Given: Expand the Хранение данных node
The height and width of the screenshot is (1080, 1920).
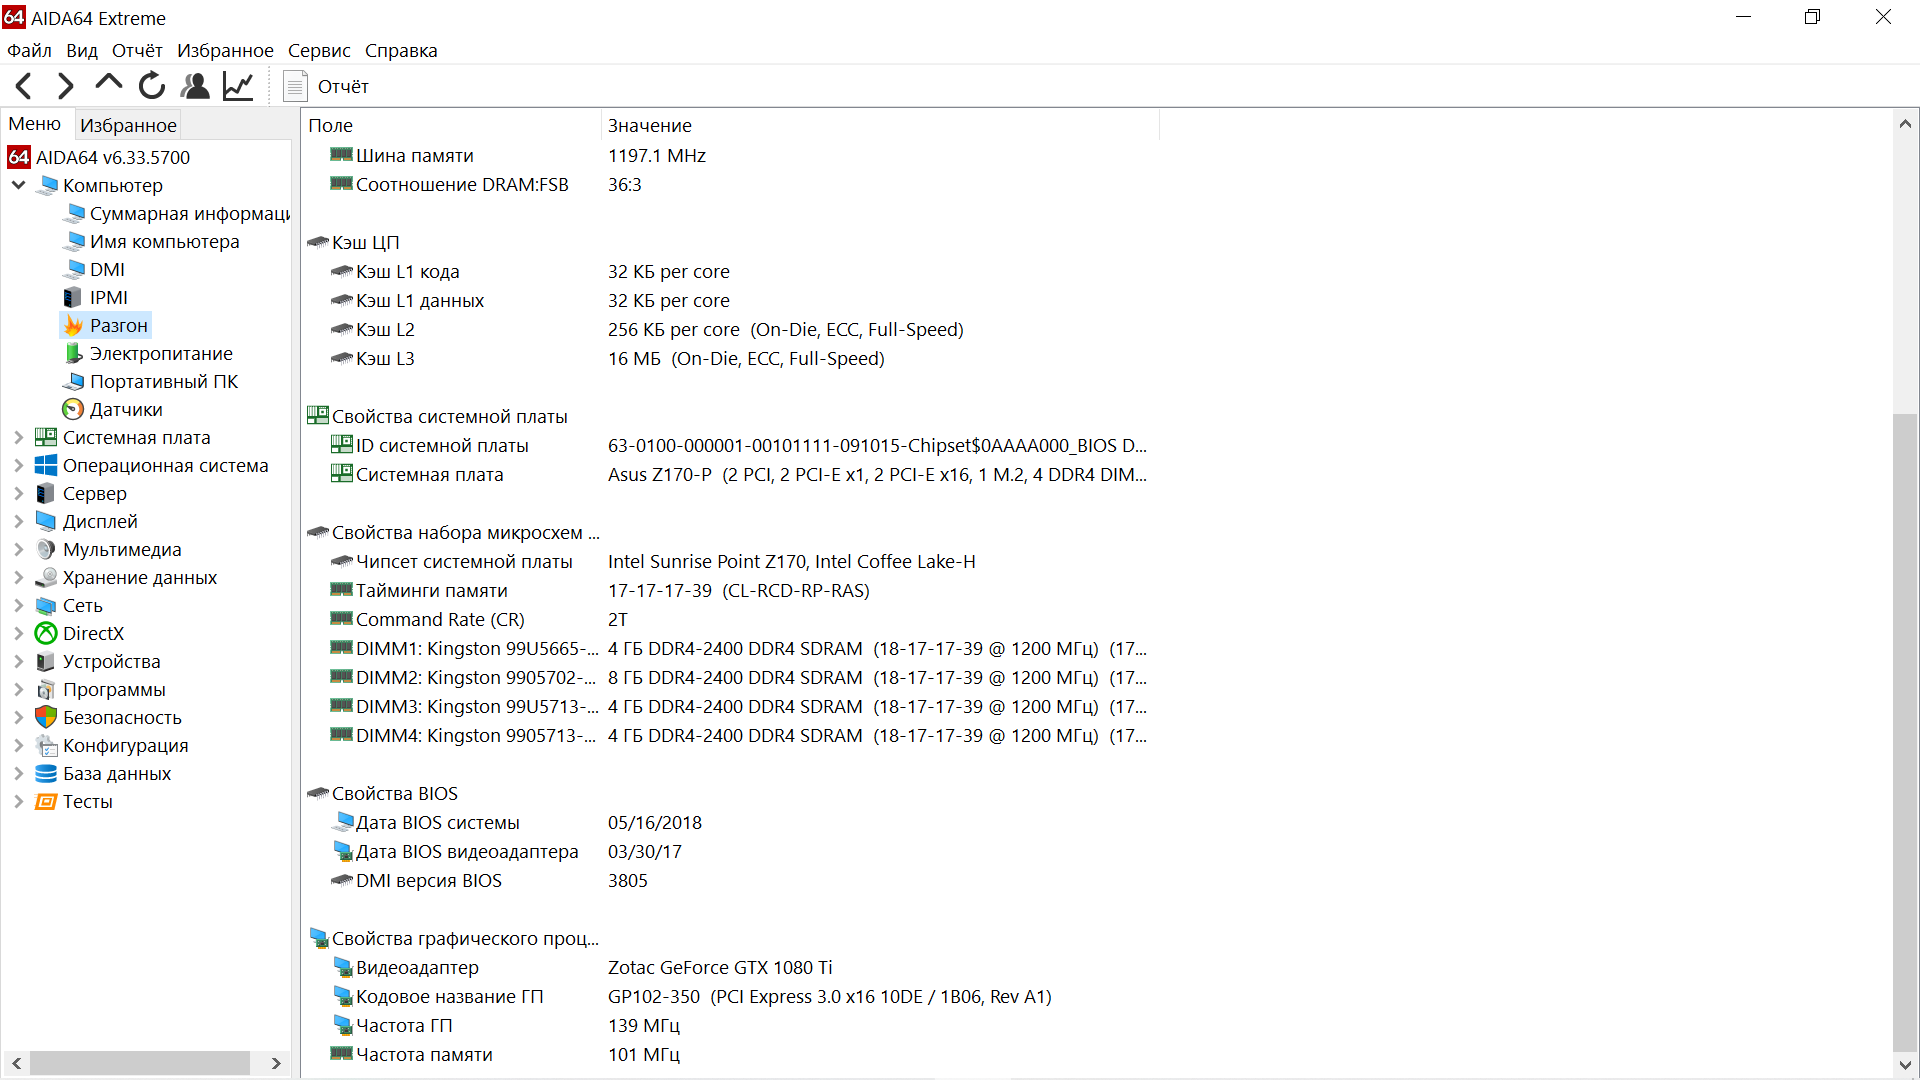Looking at the screenshot, I should [x=18, y=578].
